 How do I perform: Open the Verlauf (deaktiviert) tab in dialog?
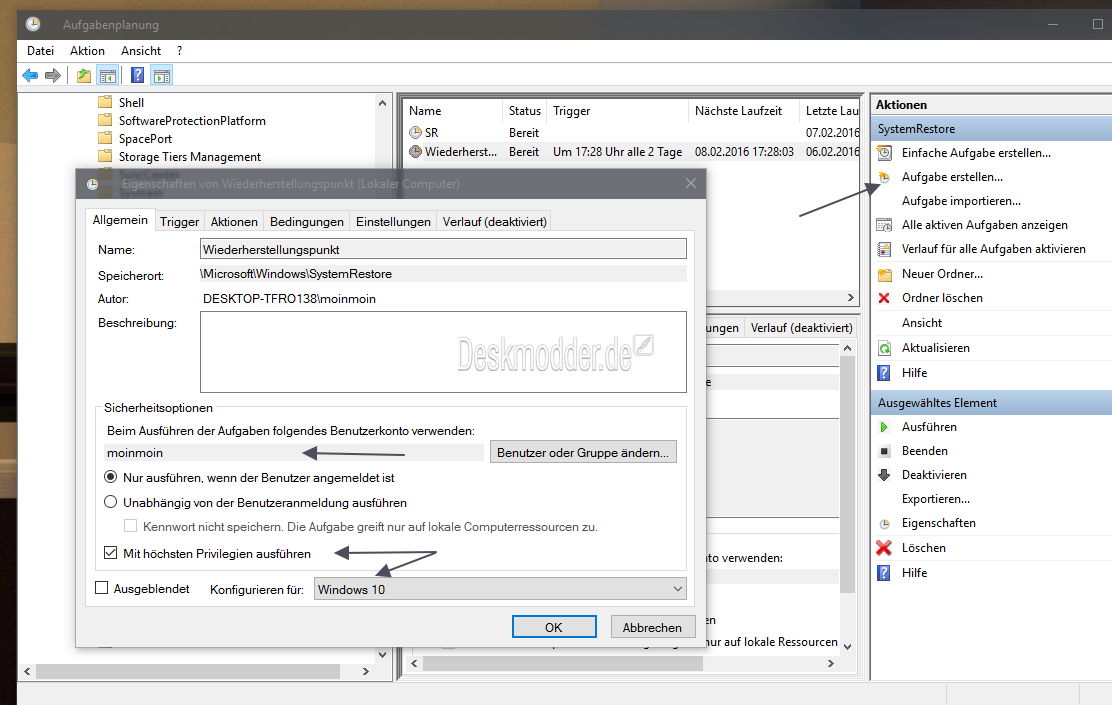494,221
